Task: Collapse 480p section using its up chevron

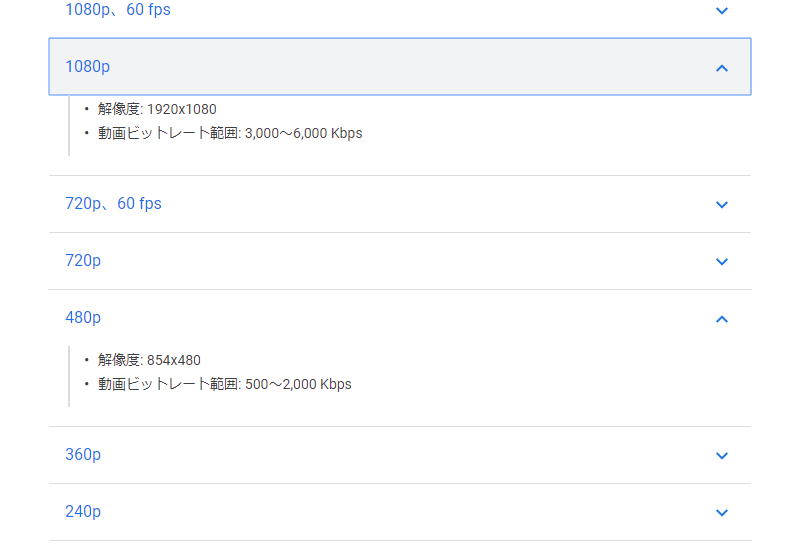Action: tap(722, 319)
